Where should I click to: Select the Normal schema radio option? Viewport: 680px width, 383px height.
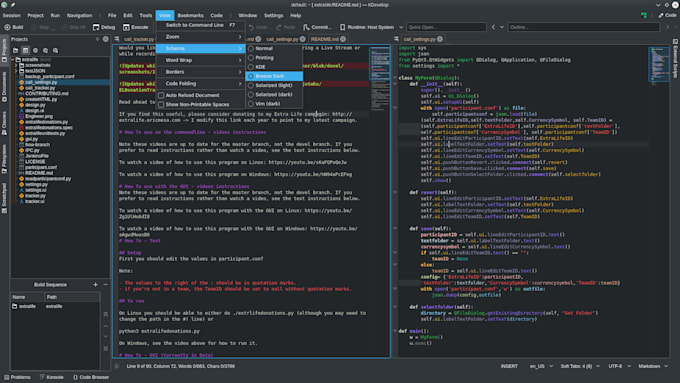(x=274, y=48)
